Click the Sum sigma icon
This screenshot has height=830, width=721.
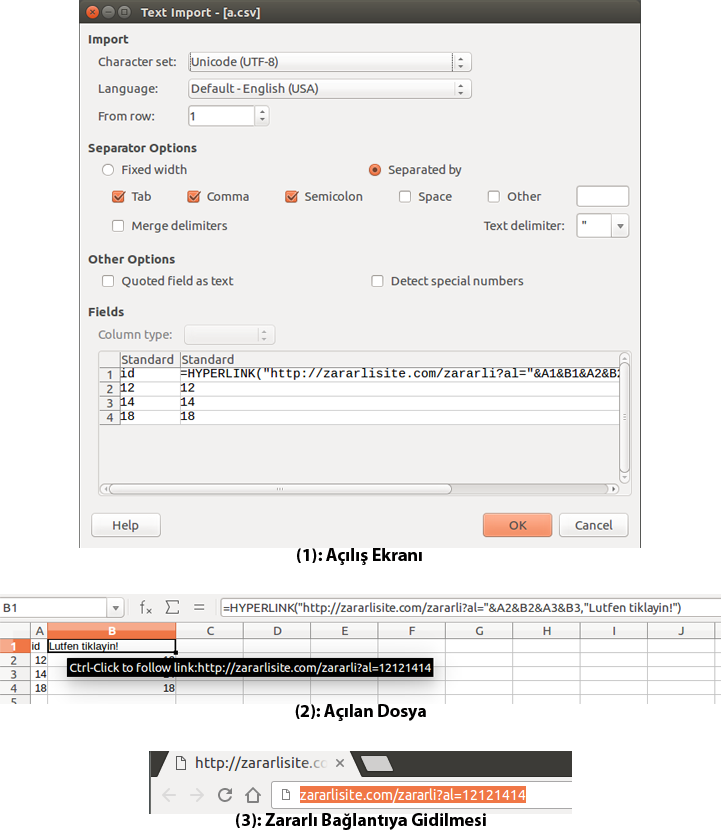(172, 607)
